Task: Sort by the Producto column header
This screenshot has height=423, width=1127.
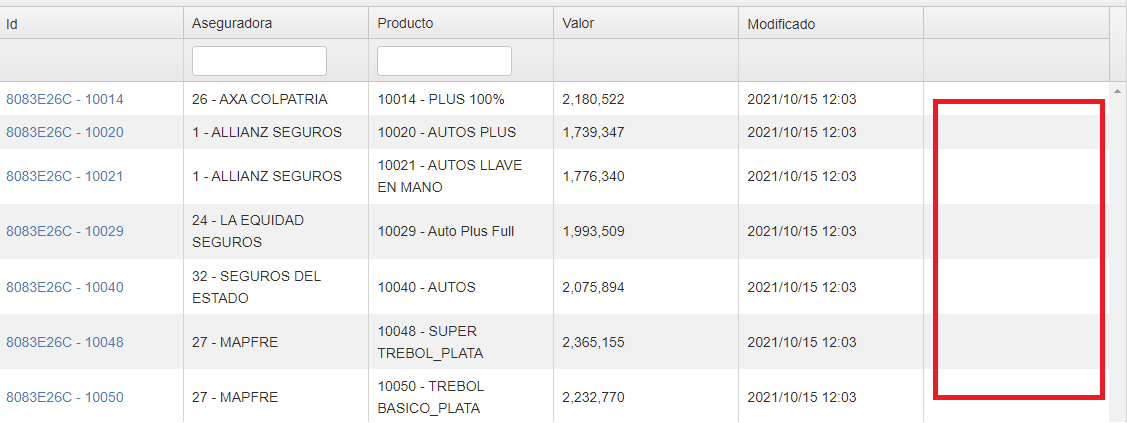Action: (x=461, y=24)
